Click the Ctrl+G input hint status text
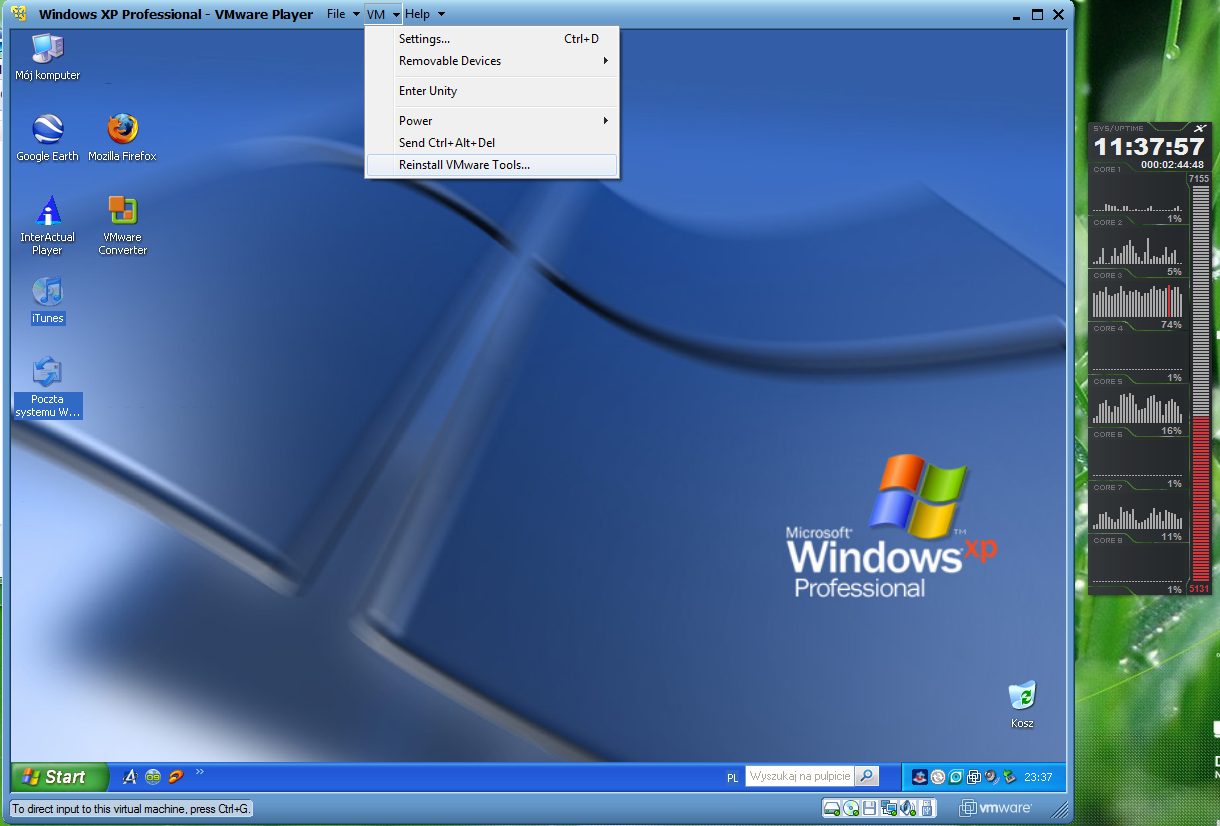The width and height of the screenshot is (1220, 826). click(x=131, y=808)
